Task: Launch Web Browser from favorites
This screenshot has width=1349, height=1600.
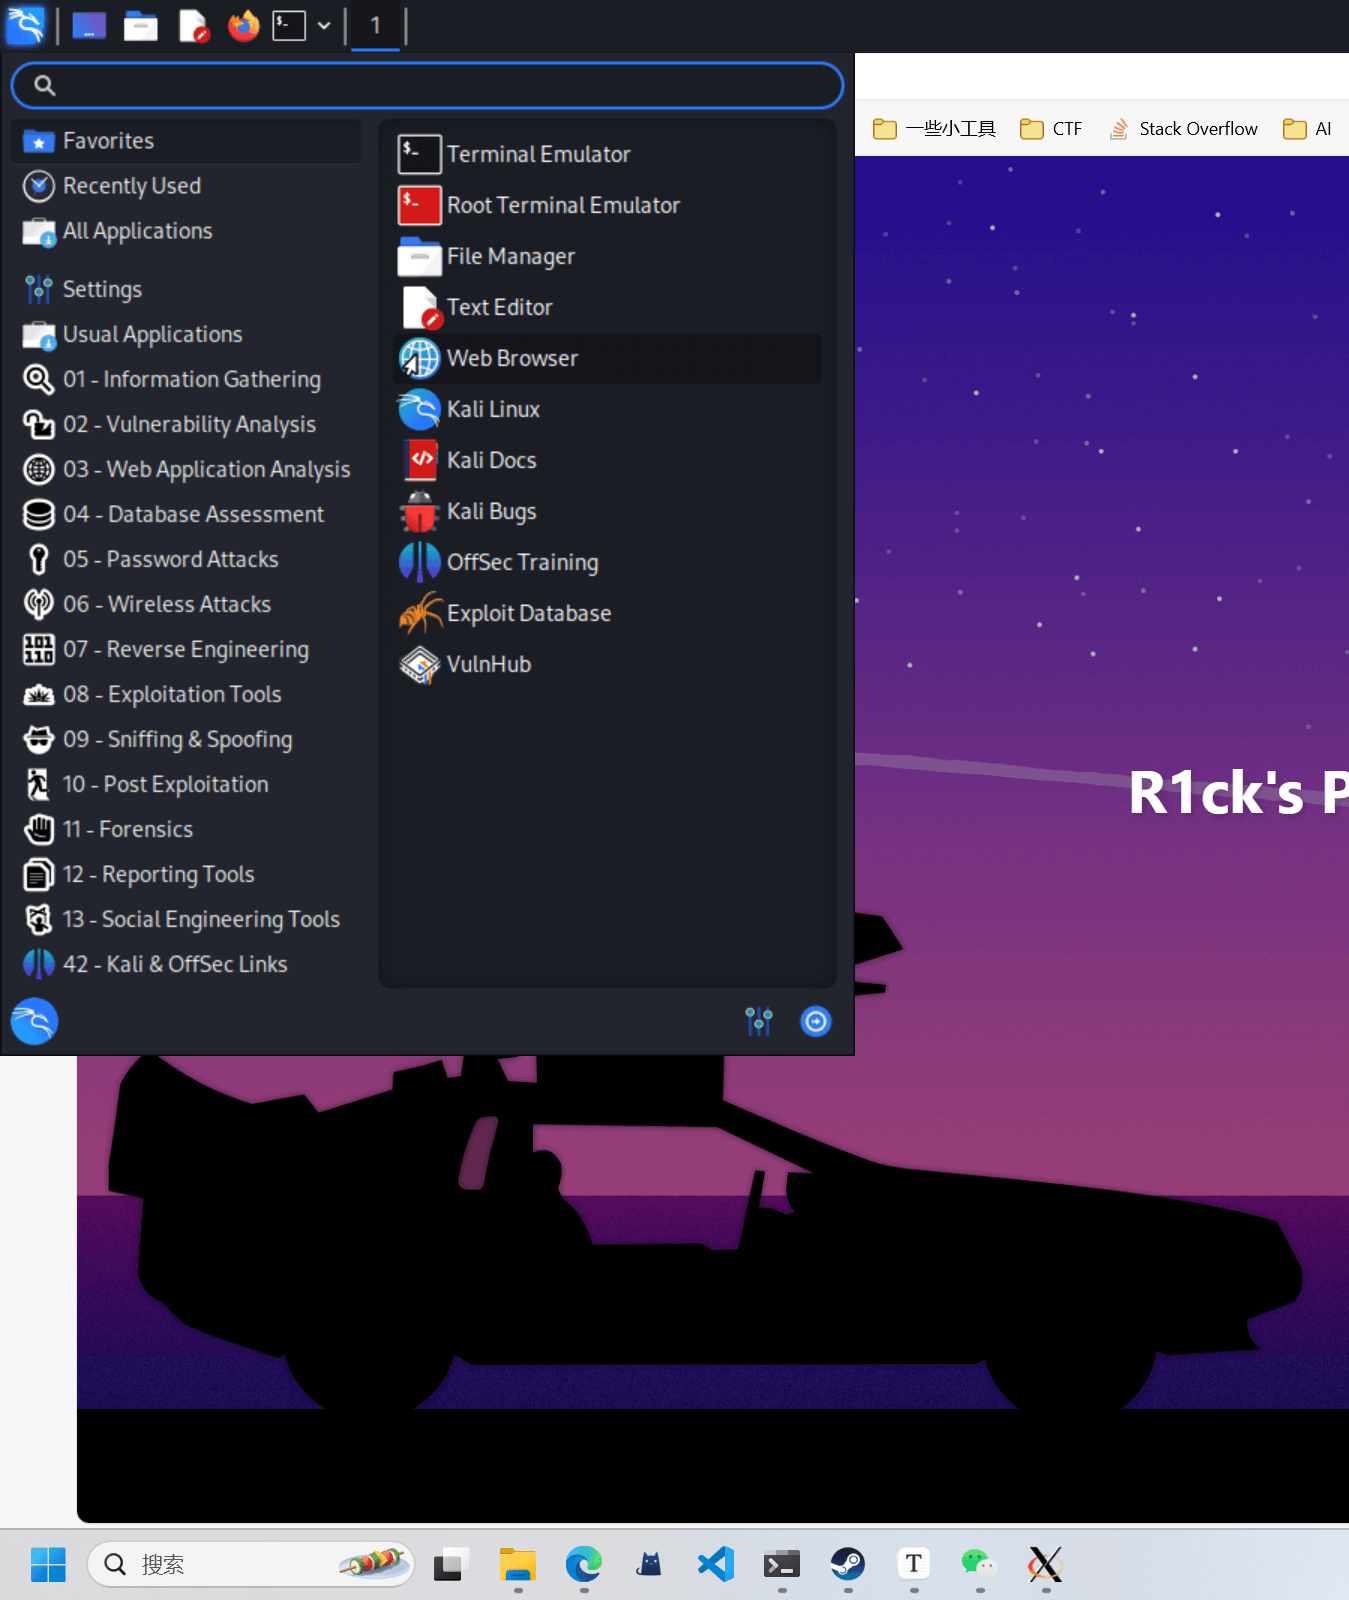Action: click(512, 358)
